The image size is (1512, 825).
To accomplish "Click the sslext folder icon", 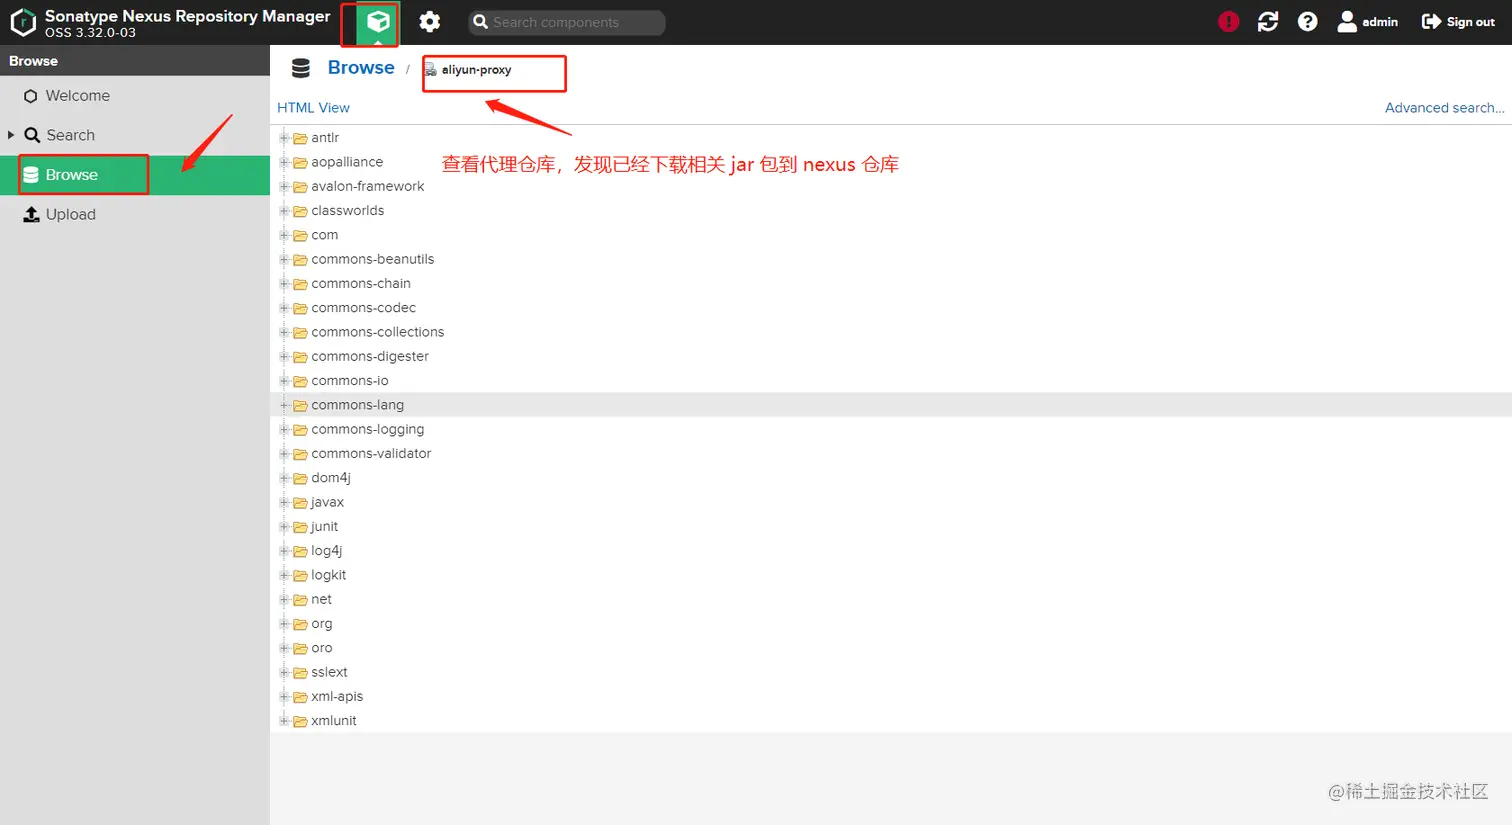I will click(x=300, y=673).
